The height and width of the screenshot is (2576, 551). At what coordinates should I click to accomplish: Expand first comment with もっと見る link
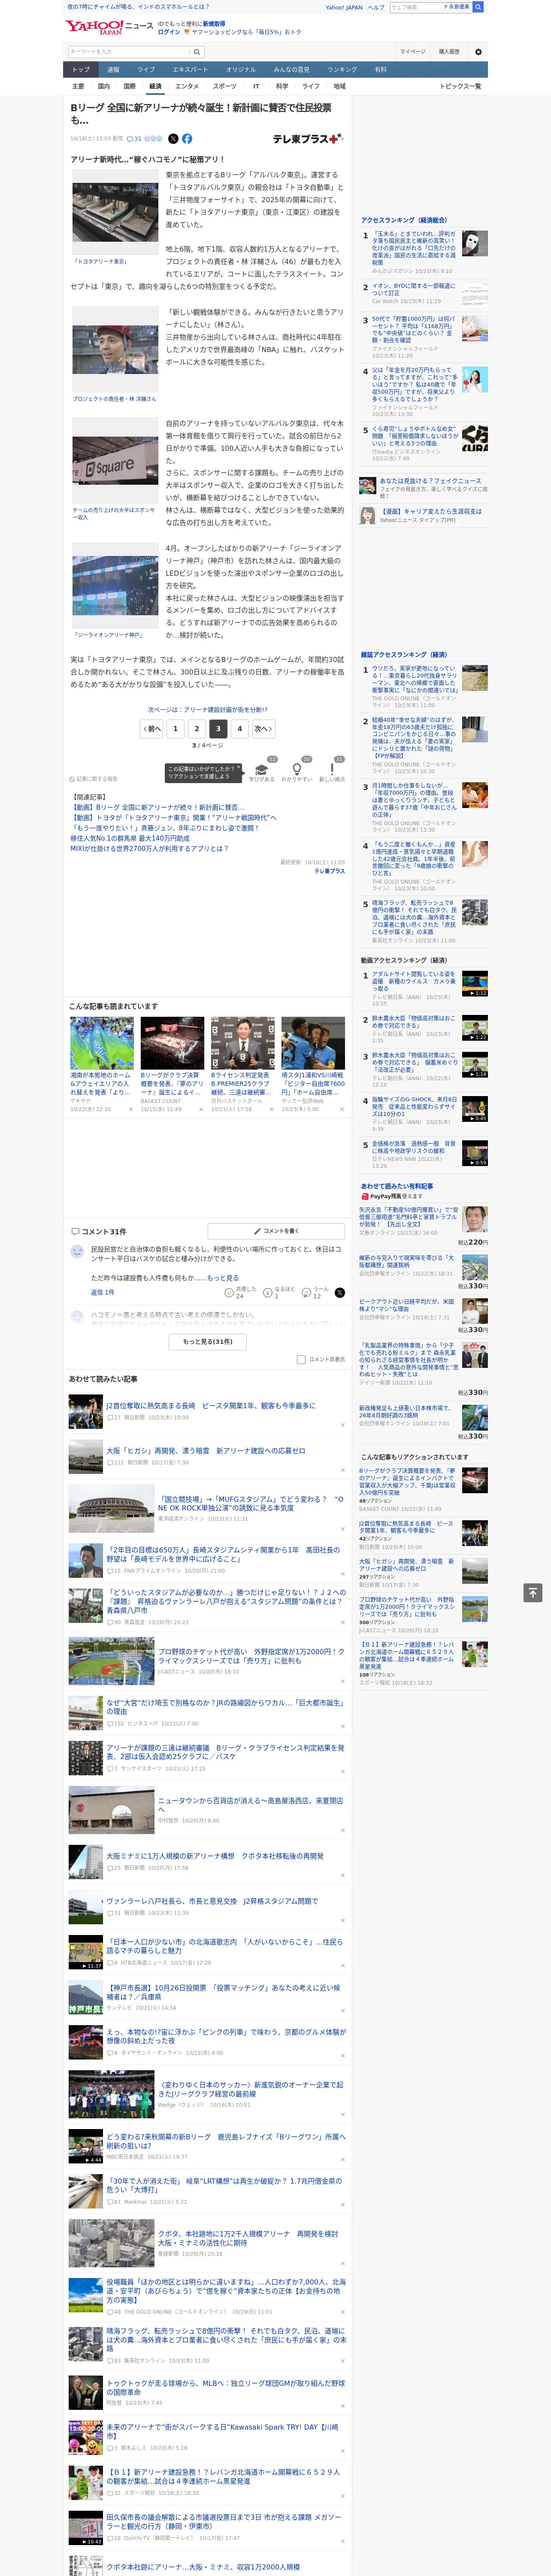pyautogui.click(x=223, y=1278)
